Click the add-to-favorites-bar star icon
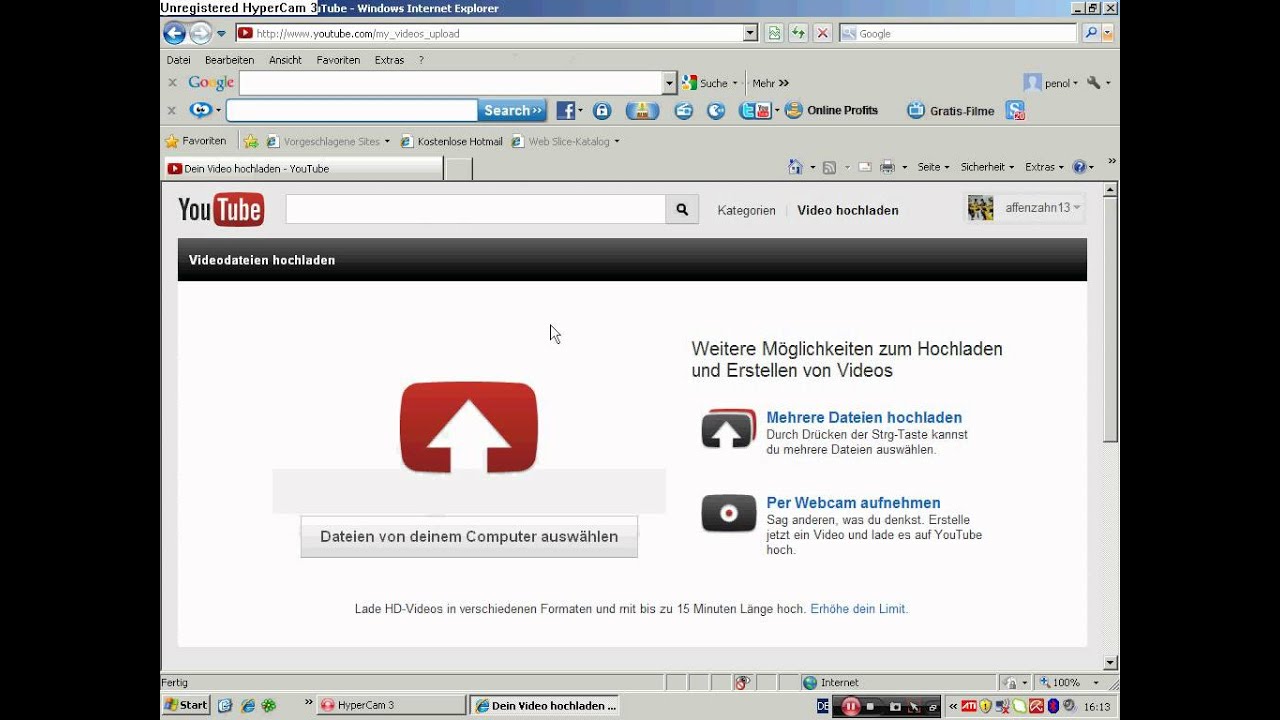Image resolution: width=1280 pixels, height=720 pixels. 251,141
